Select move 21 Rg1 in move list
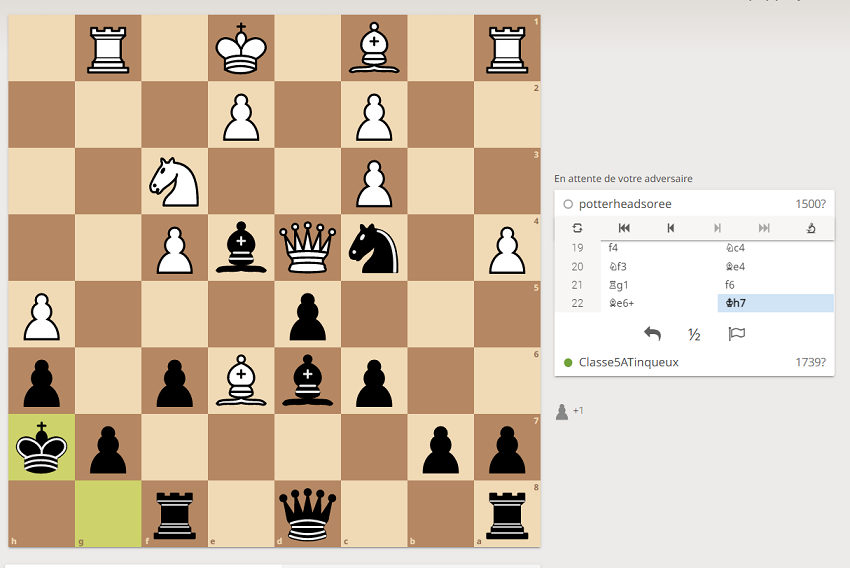Image resolution: width=850 pixels, height=568 pixels. (x=659, y=285)
